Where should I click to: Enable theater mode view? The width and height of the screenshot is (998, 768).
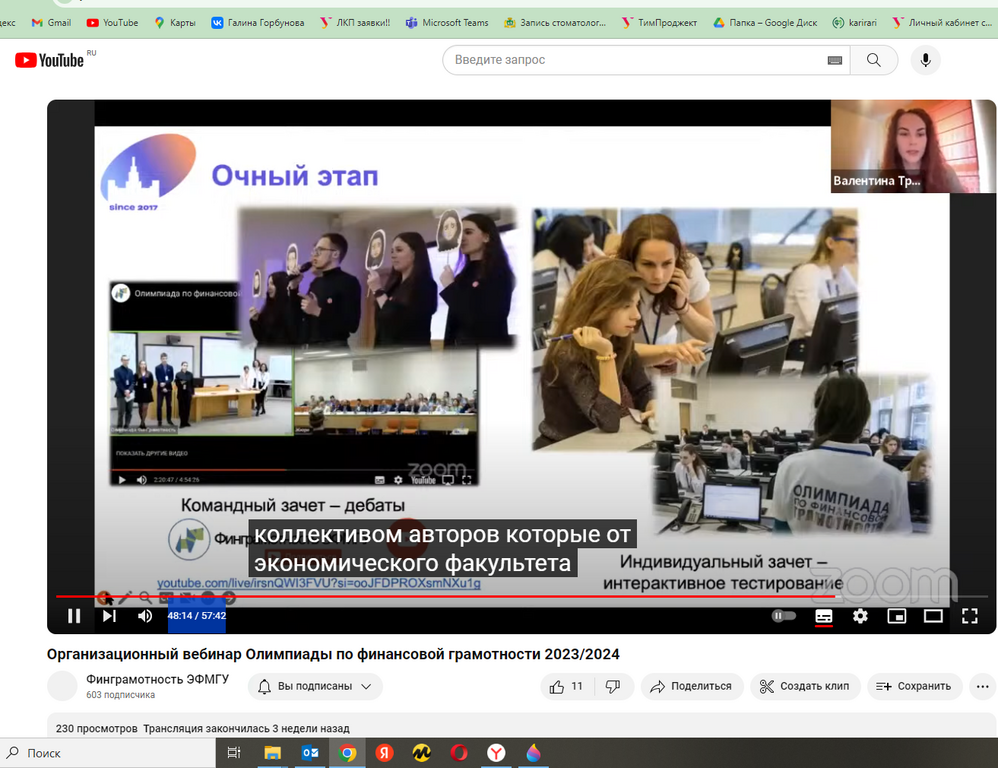pos(933,616)
